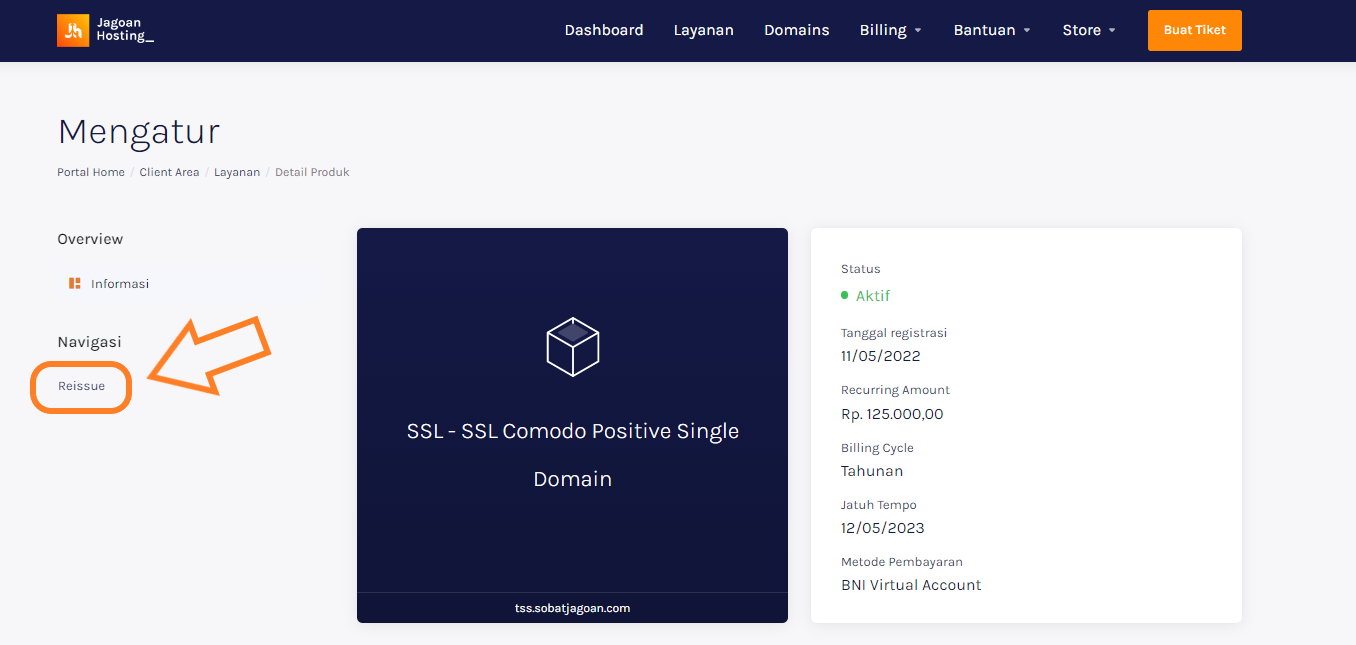Click the Portal Home breadcrumb link
The width and height of the screenshot is (1356, 645).
(x=91, y=172)
